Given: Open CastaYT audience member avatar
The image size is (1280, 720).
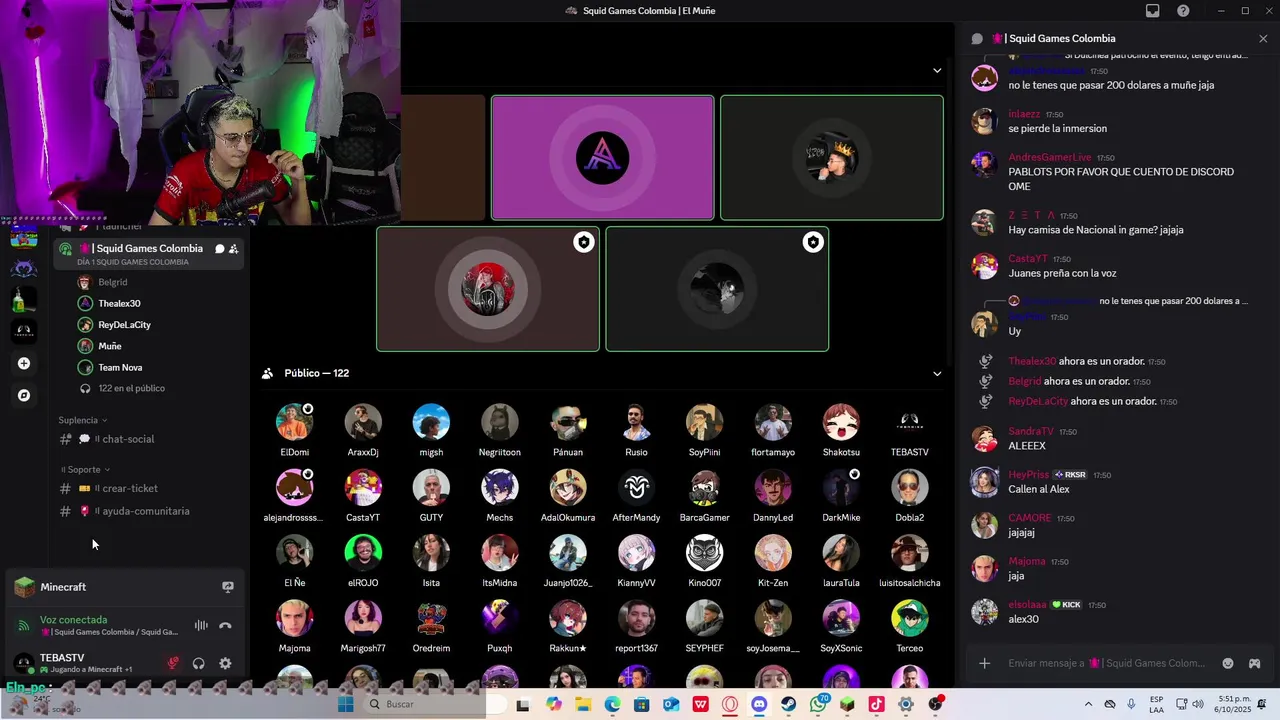Looking at the screenshot, I should [362, 488].
